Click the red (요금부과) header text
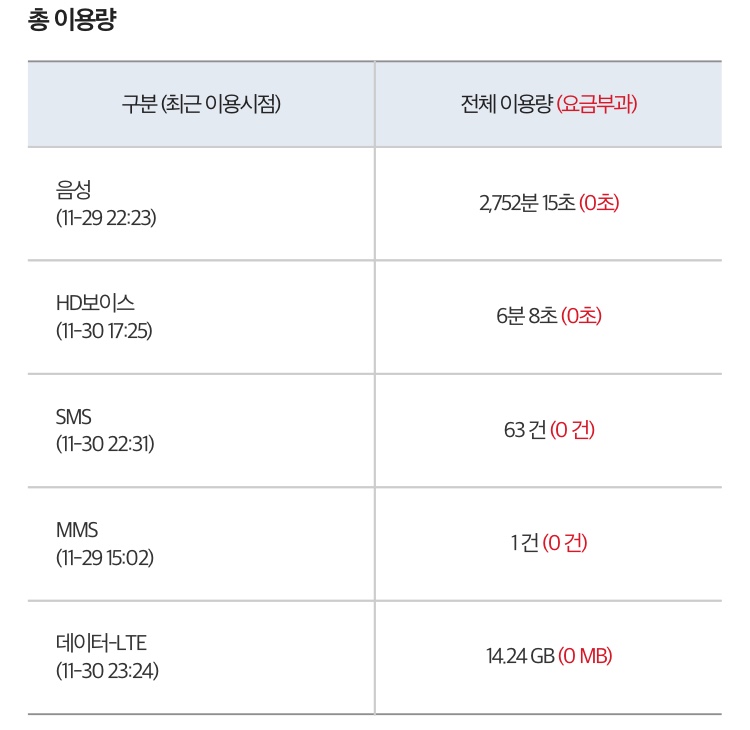This screenshot has width=750, height=730. coord(597,104)
